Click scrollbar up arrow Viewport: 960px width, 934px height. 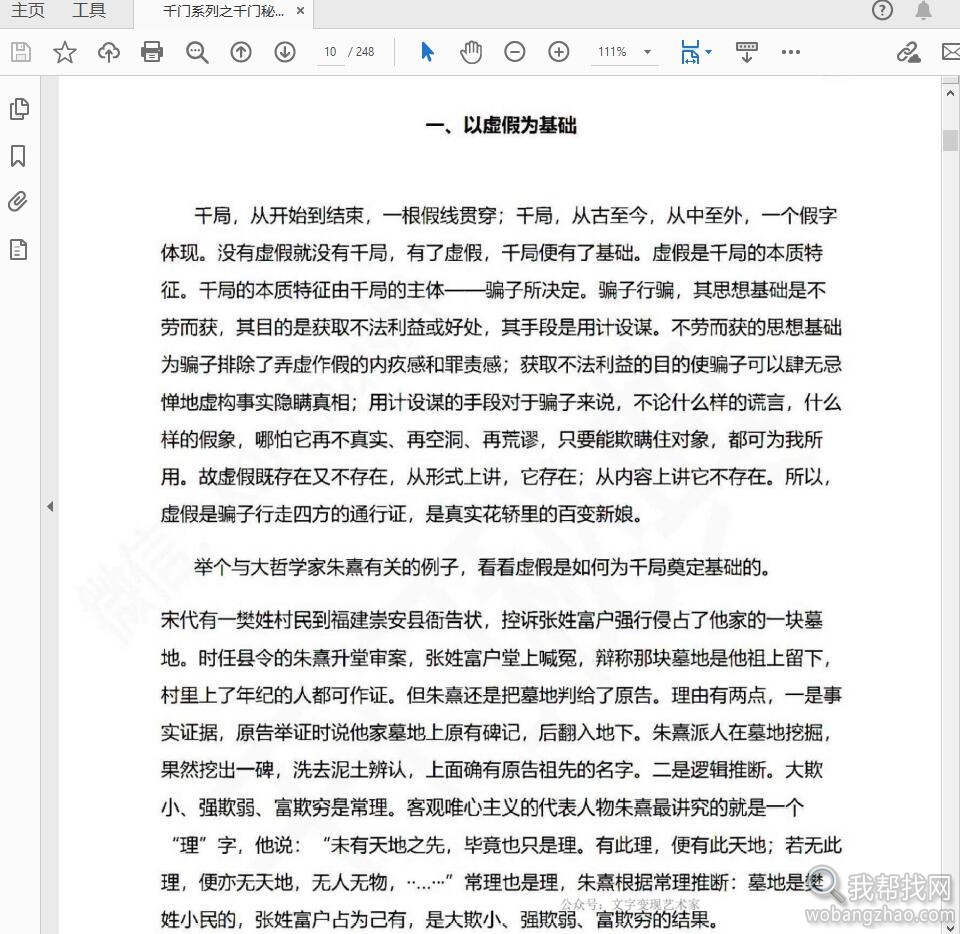click(x=950, y=94)
